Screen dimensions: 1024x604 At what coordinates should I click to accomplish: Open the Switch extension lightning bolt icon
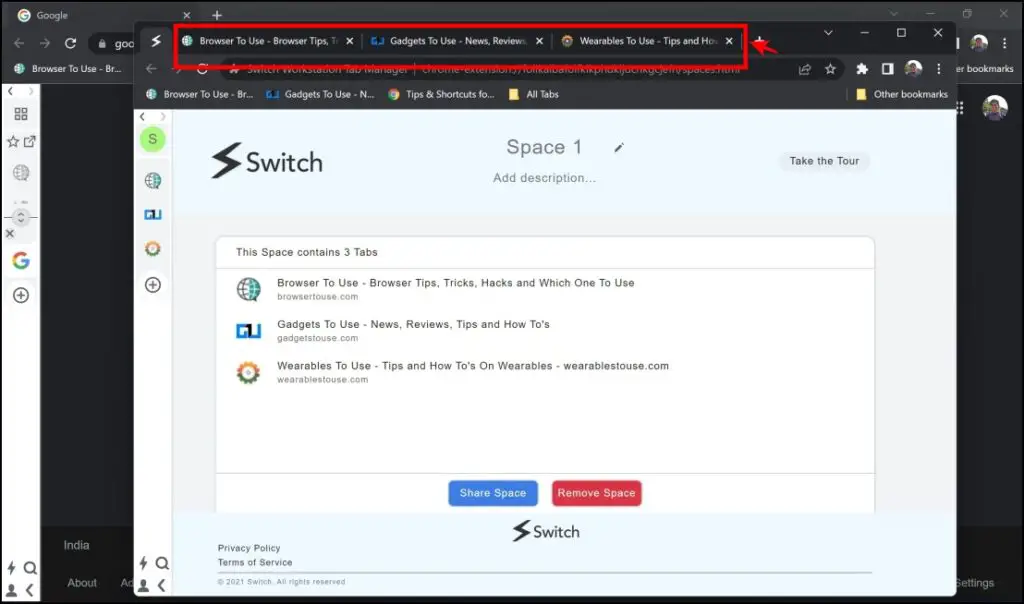[141, 563]
